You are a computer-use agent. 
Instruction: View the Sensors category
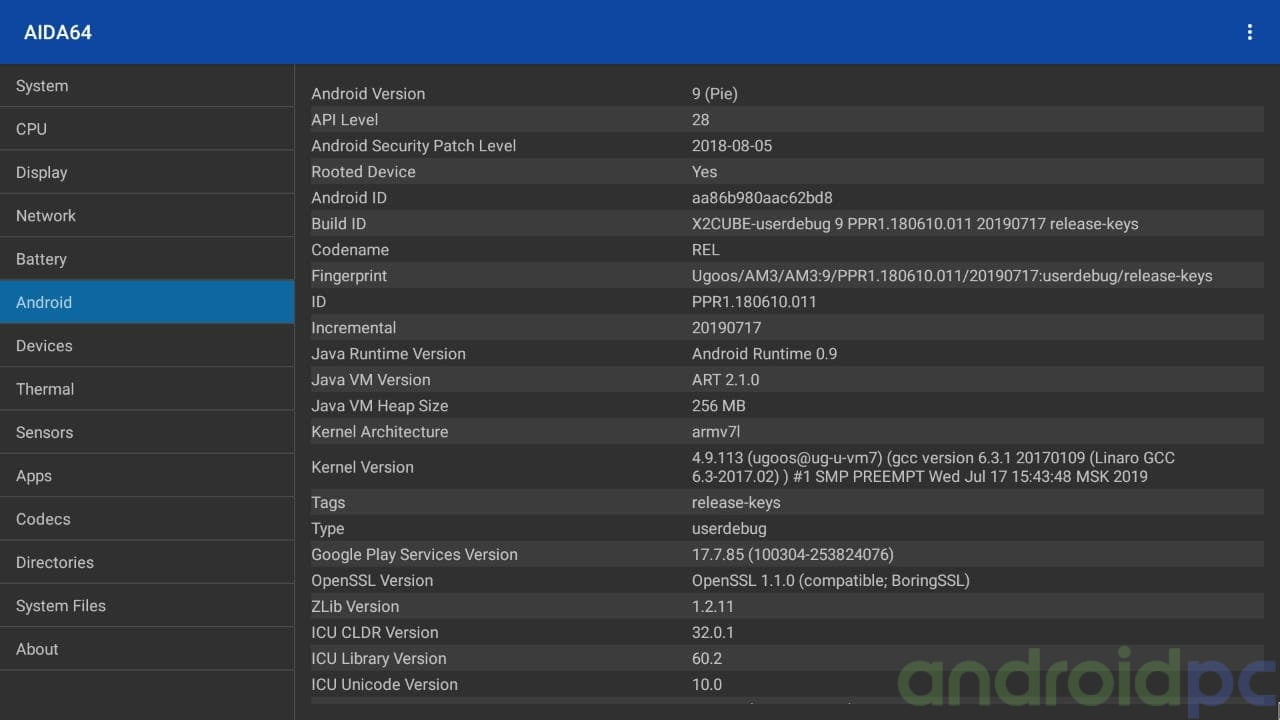(x=147, y=432)
